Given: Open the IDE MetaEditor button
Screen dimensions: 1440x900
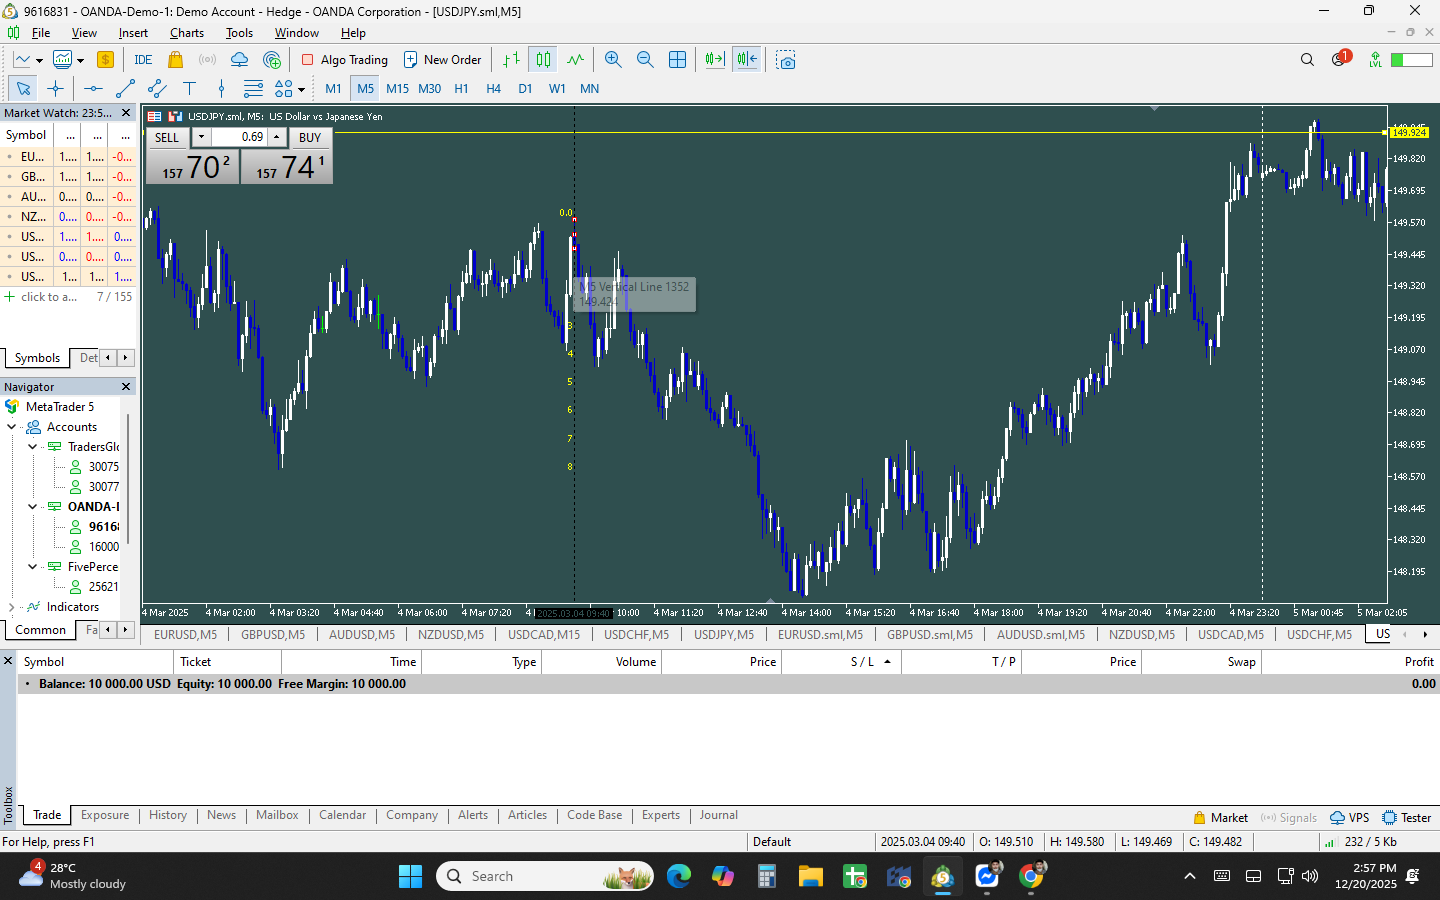Looking at the screenshot, I should 143,60.
